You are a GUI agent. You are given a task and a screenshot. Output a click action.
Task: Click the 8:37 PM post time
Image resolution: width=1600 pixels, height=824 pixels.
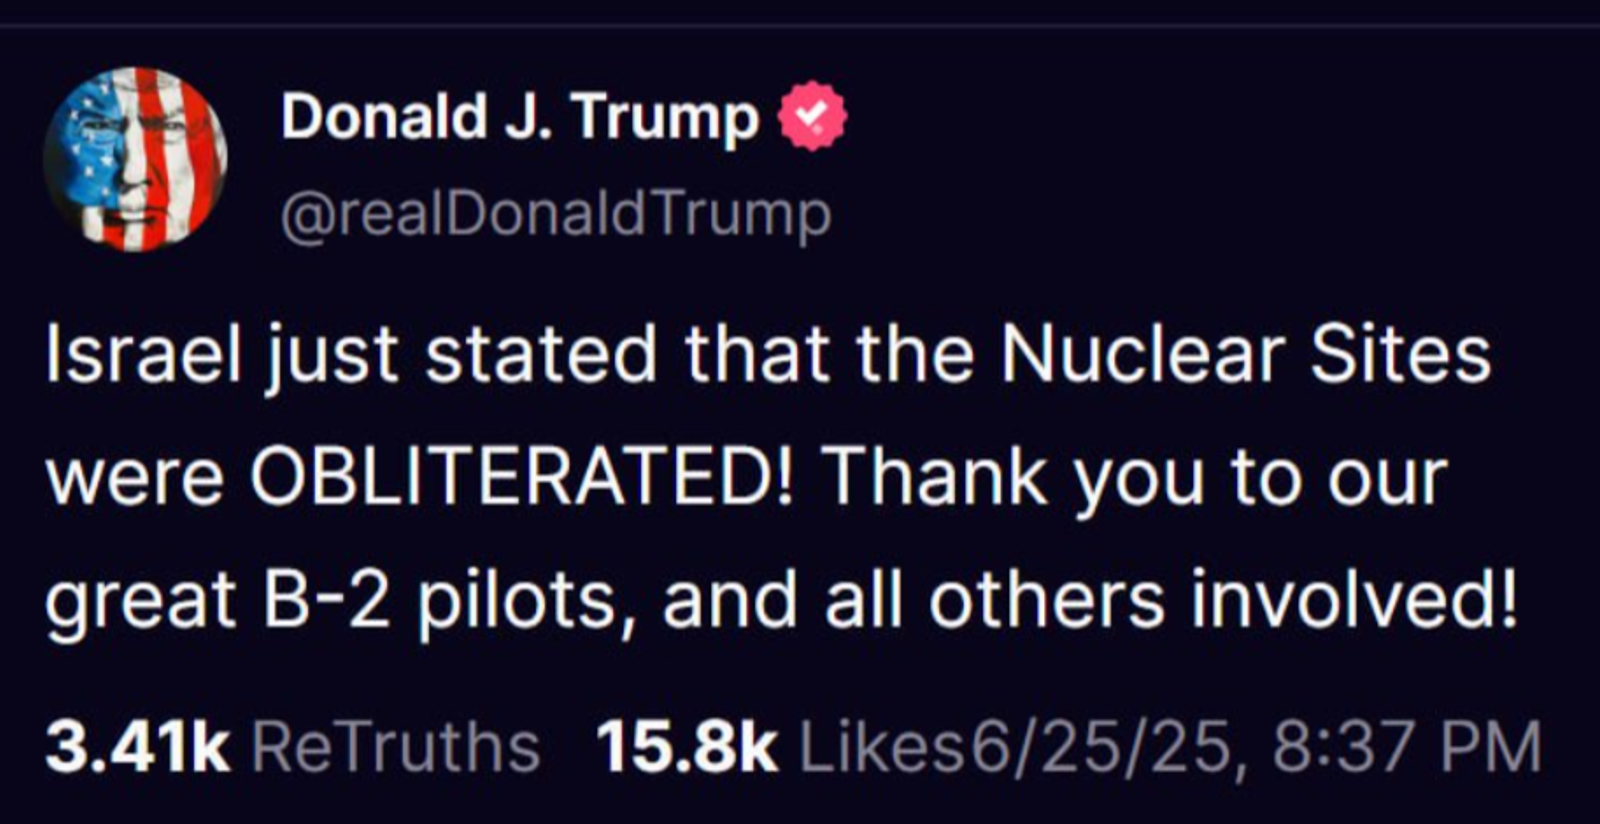(1407, 747)
